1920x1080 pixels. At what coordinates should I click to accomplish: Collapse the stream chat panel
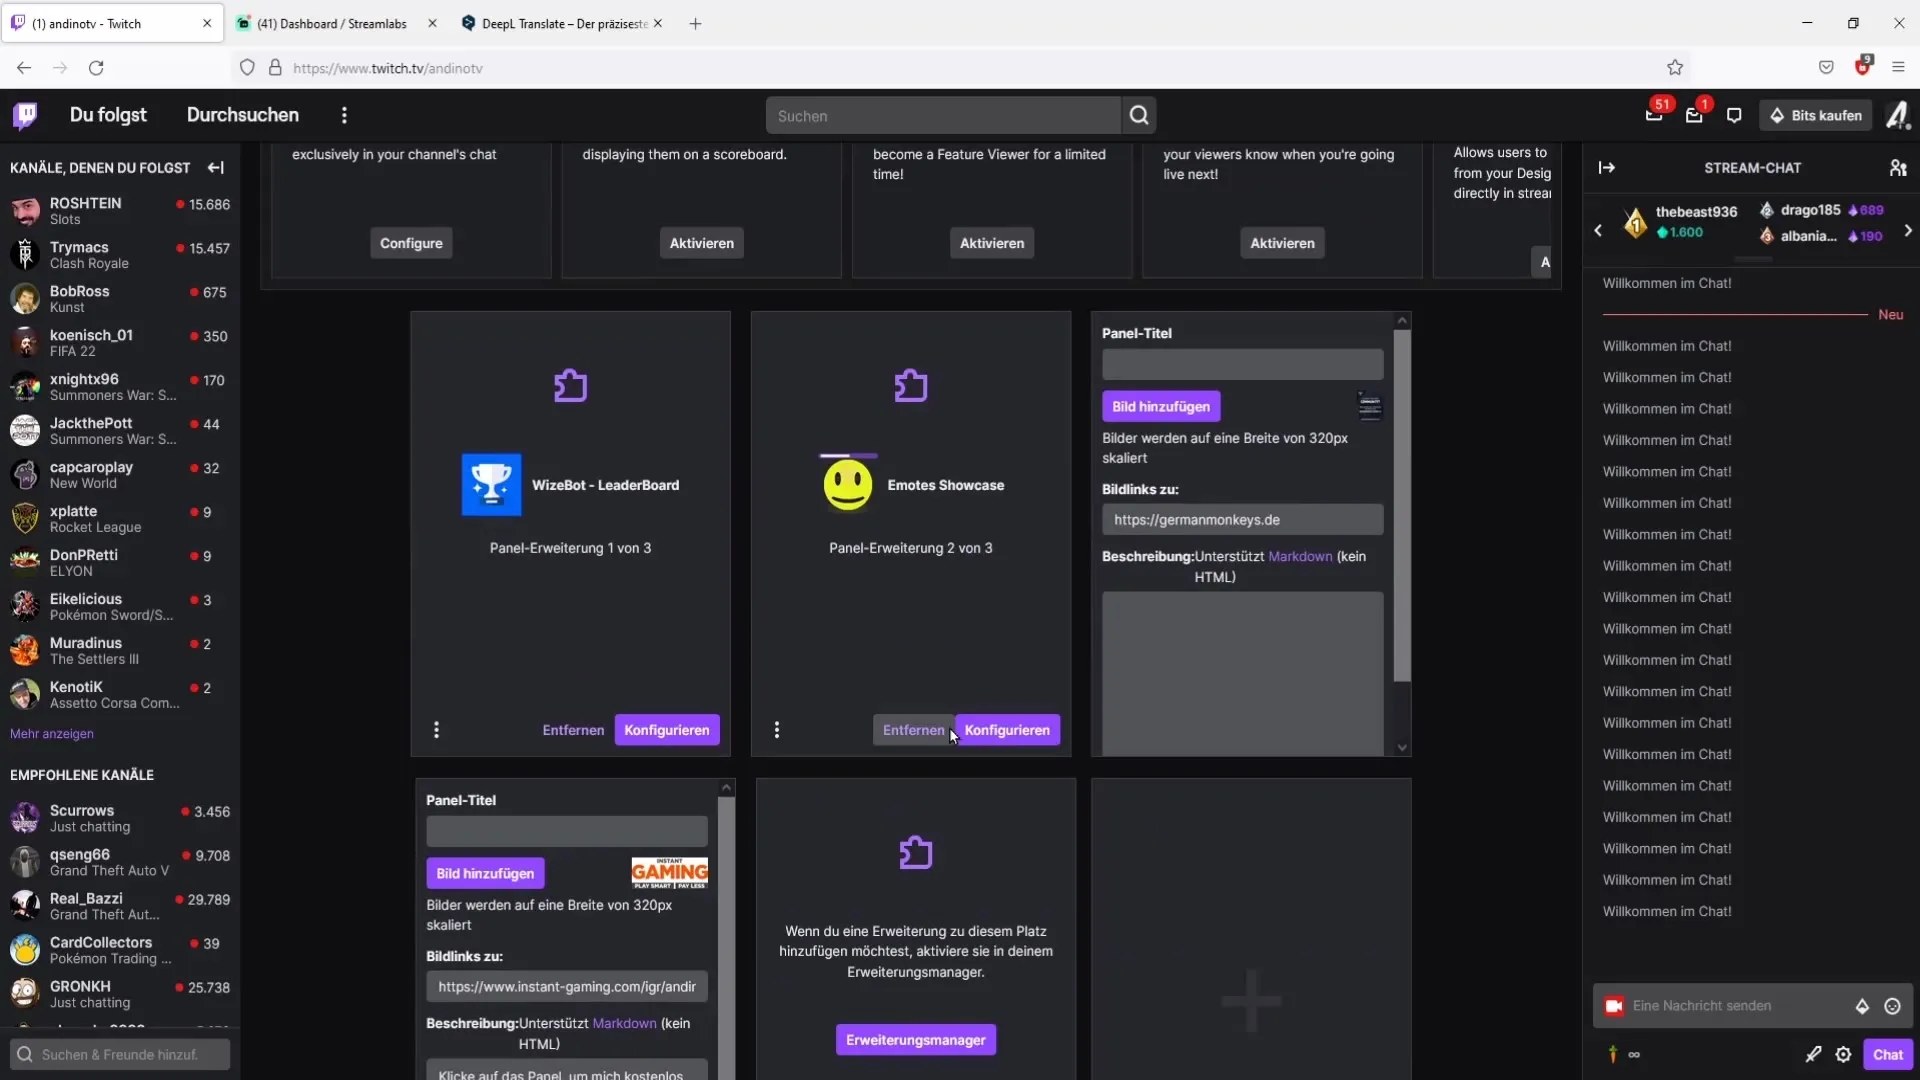(x=1607, y=168)
